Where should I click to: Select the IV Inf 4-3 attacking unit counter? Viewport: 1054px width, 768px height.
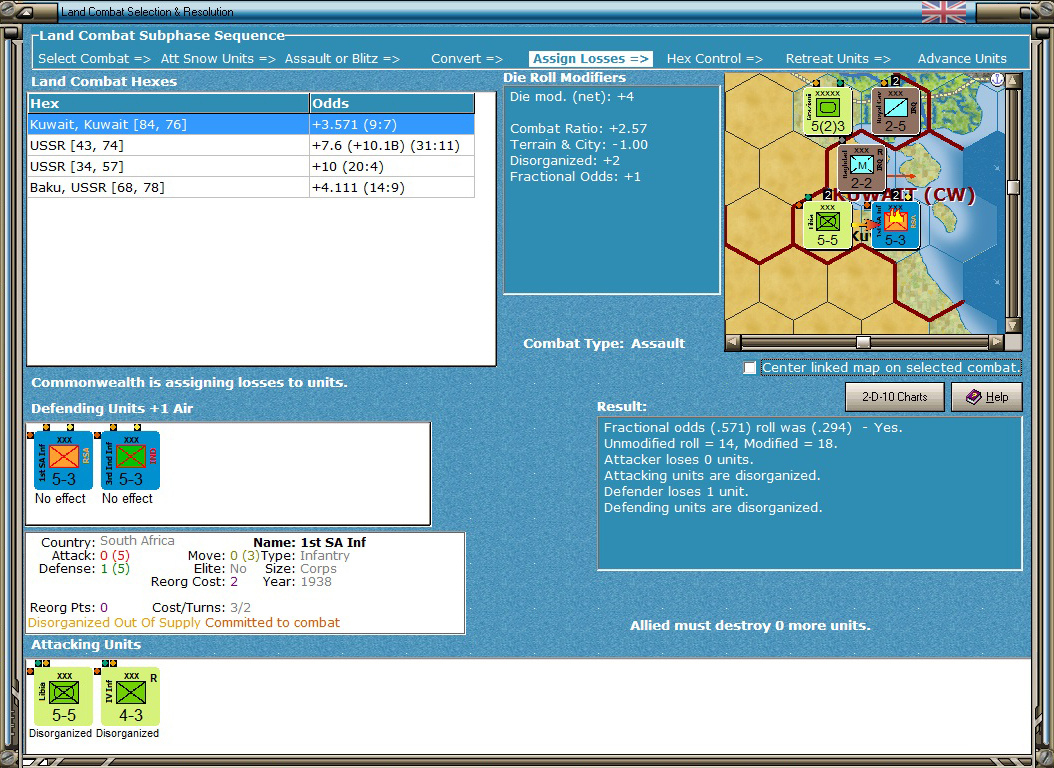[x=130, y=696]
